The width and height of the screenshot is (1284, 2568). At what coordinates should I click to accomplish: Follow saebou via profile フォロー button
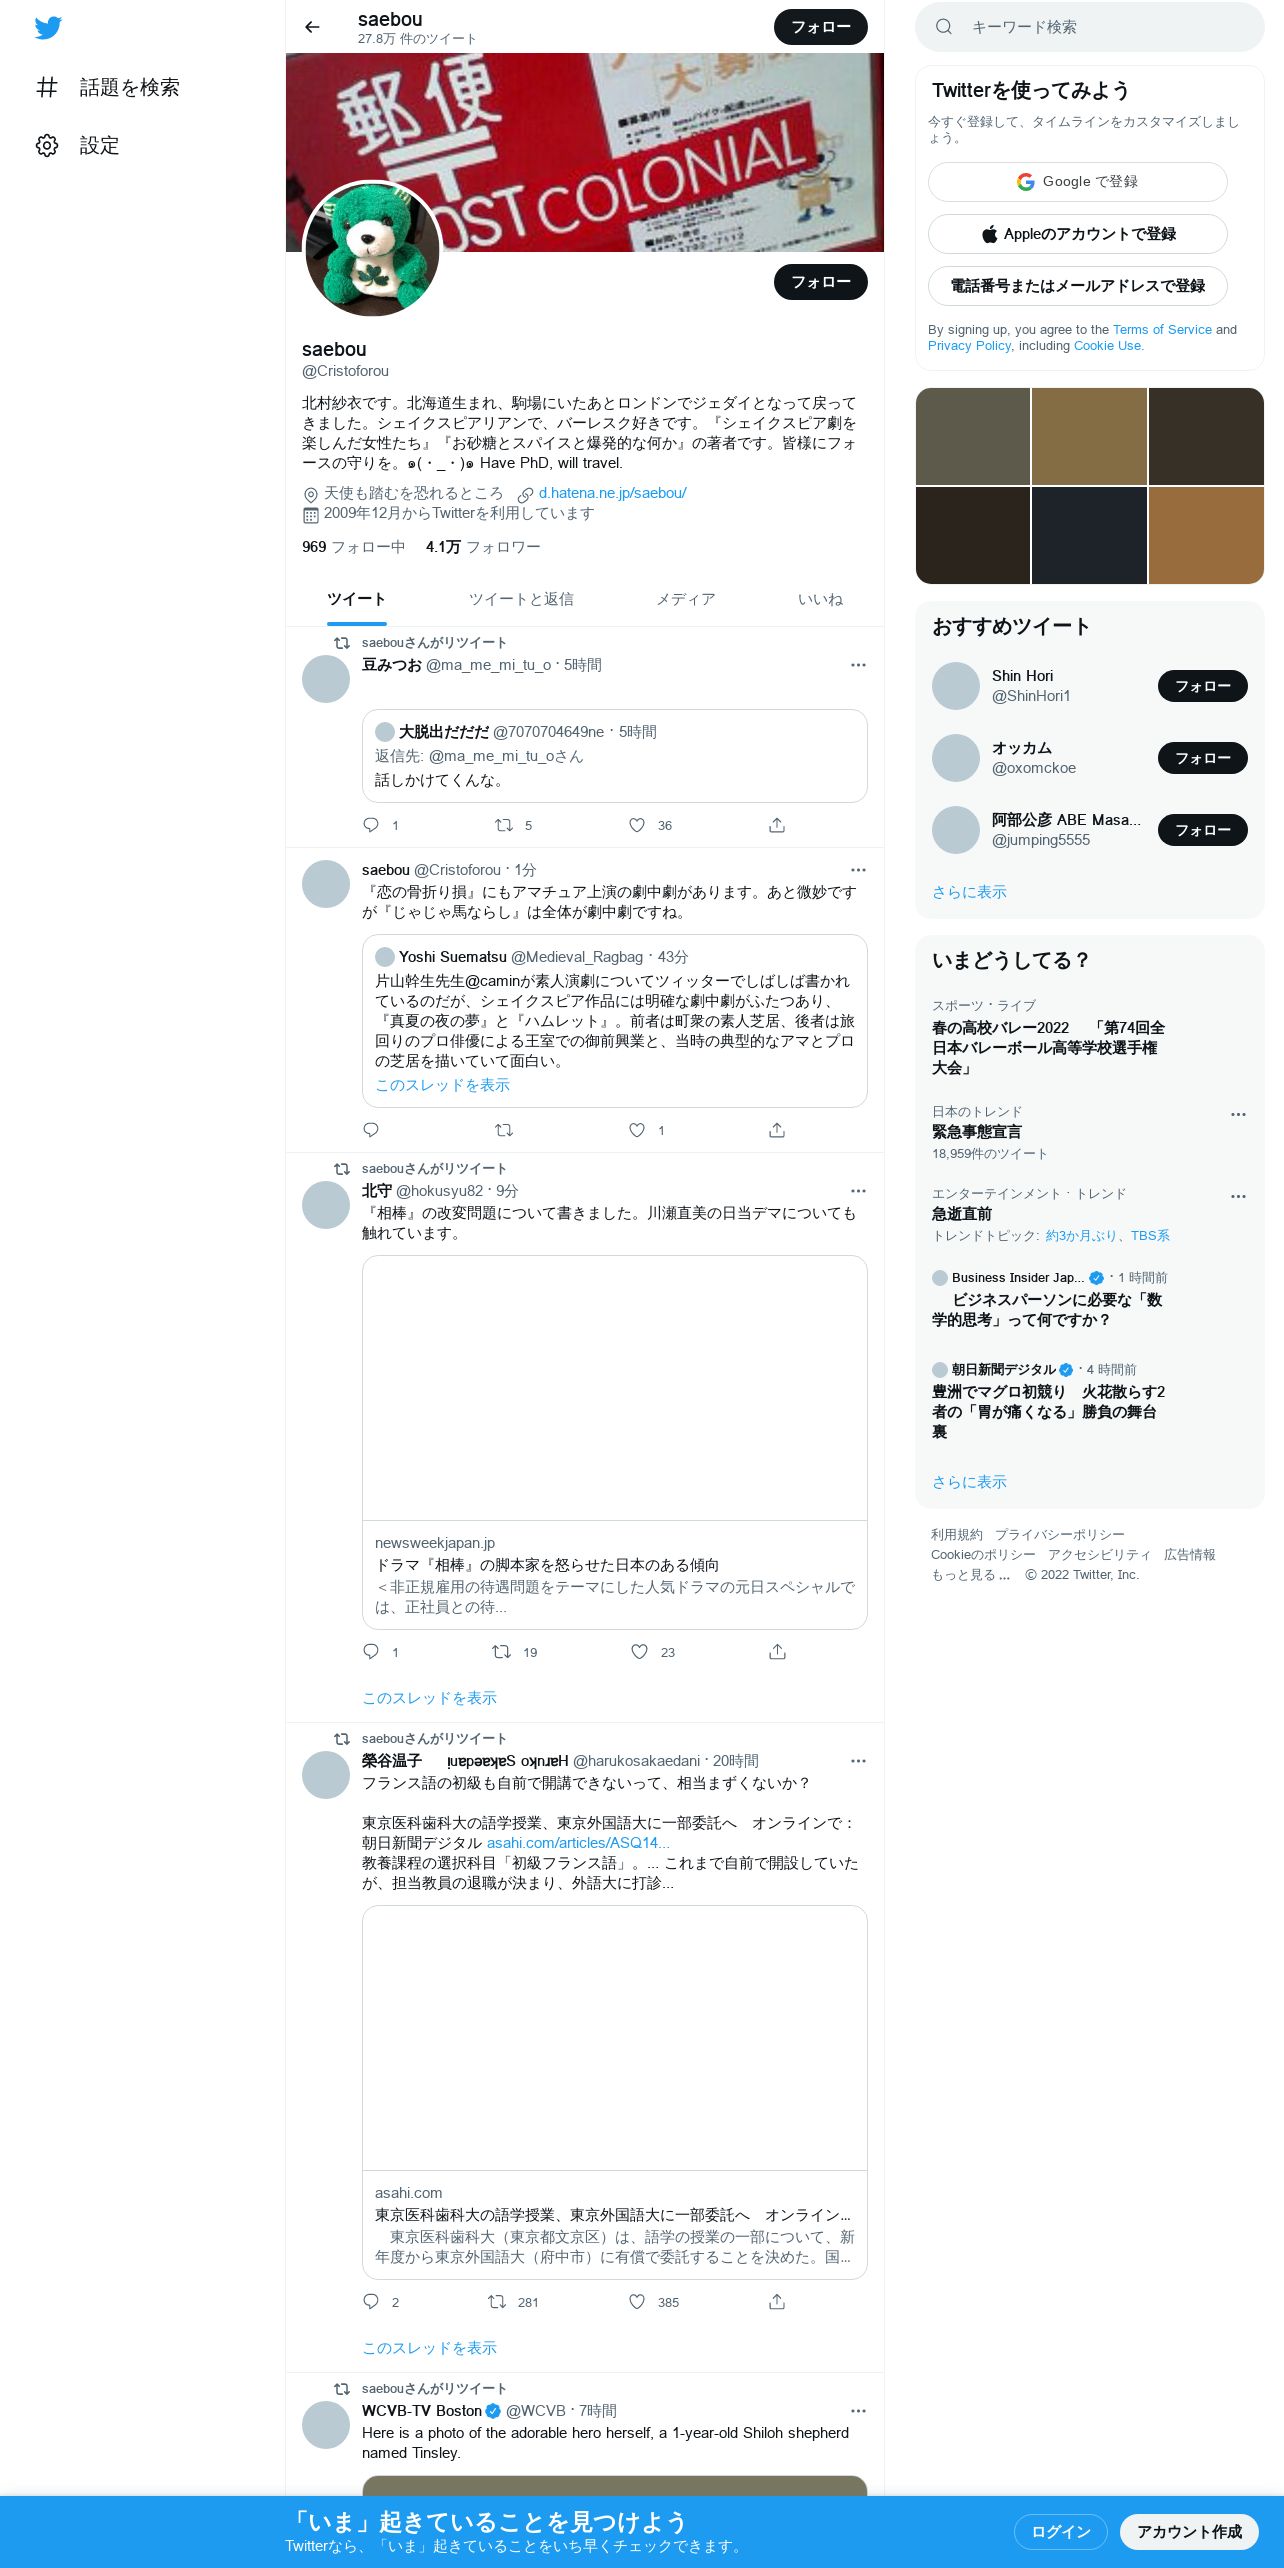pyautogui.click(x=821, y=282)
